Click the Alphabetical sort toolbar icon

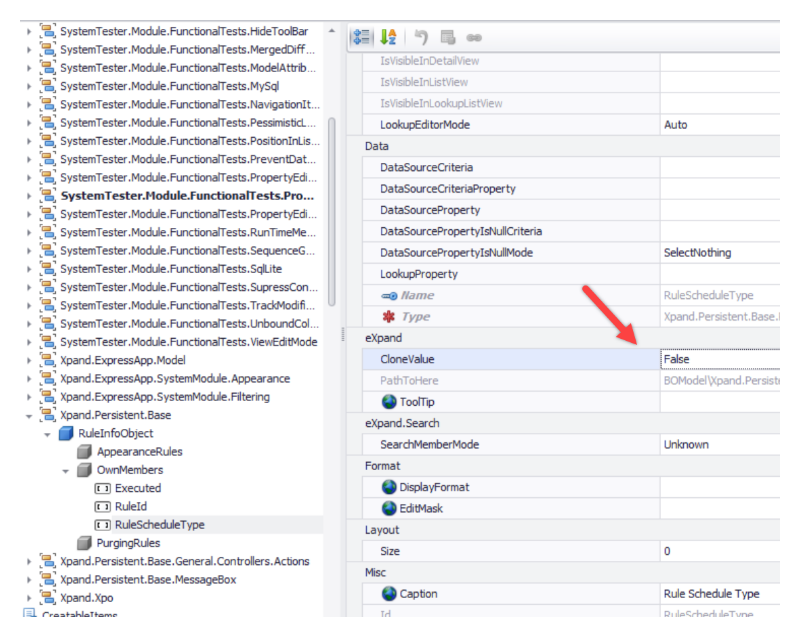[388, 37]
